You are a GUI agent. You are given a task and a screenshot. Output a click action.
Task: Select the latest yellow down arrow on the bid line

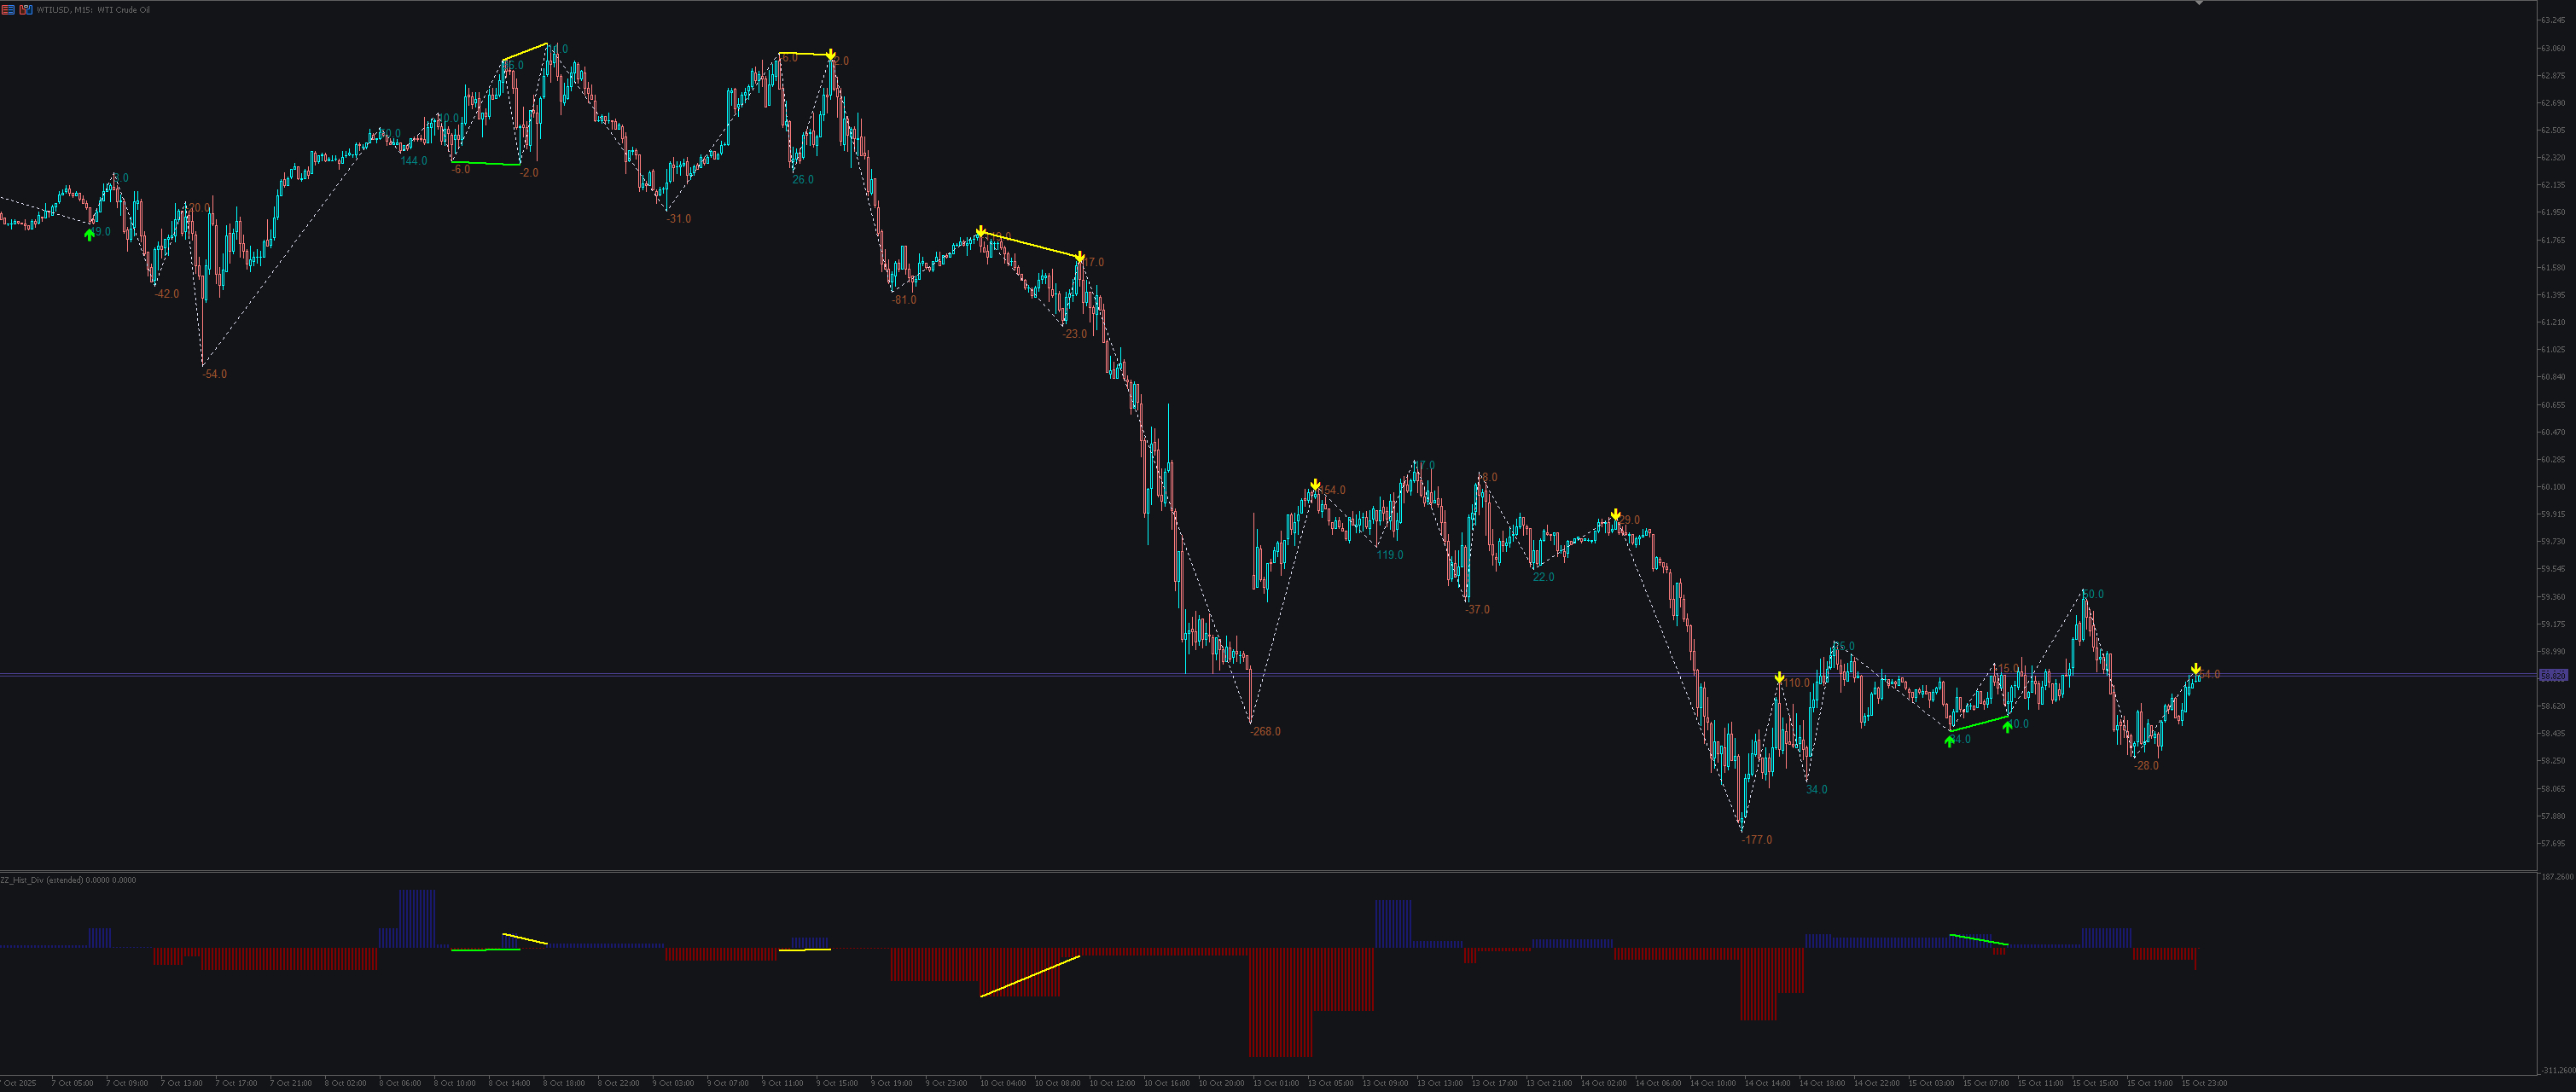click(x=2196, y=668)
